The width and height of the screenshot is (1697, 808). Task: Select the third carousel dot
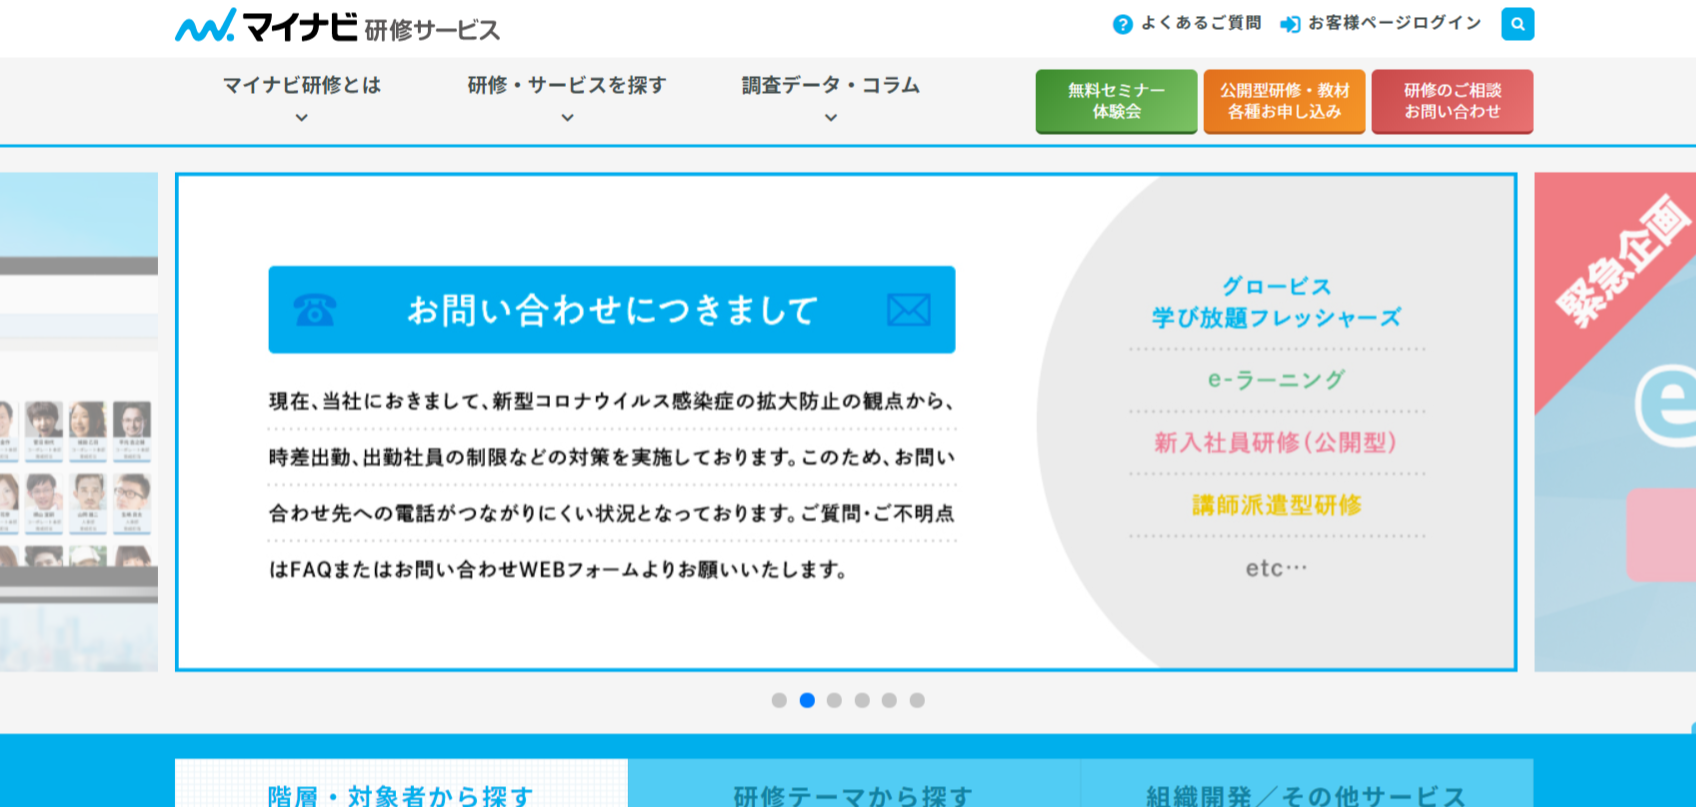click(x=834, y=700)
